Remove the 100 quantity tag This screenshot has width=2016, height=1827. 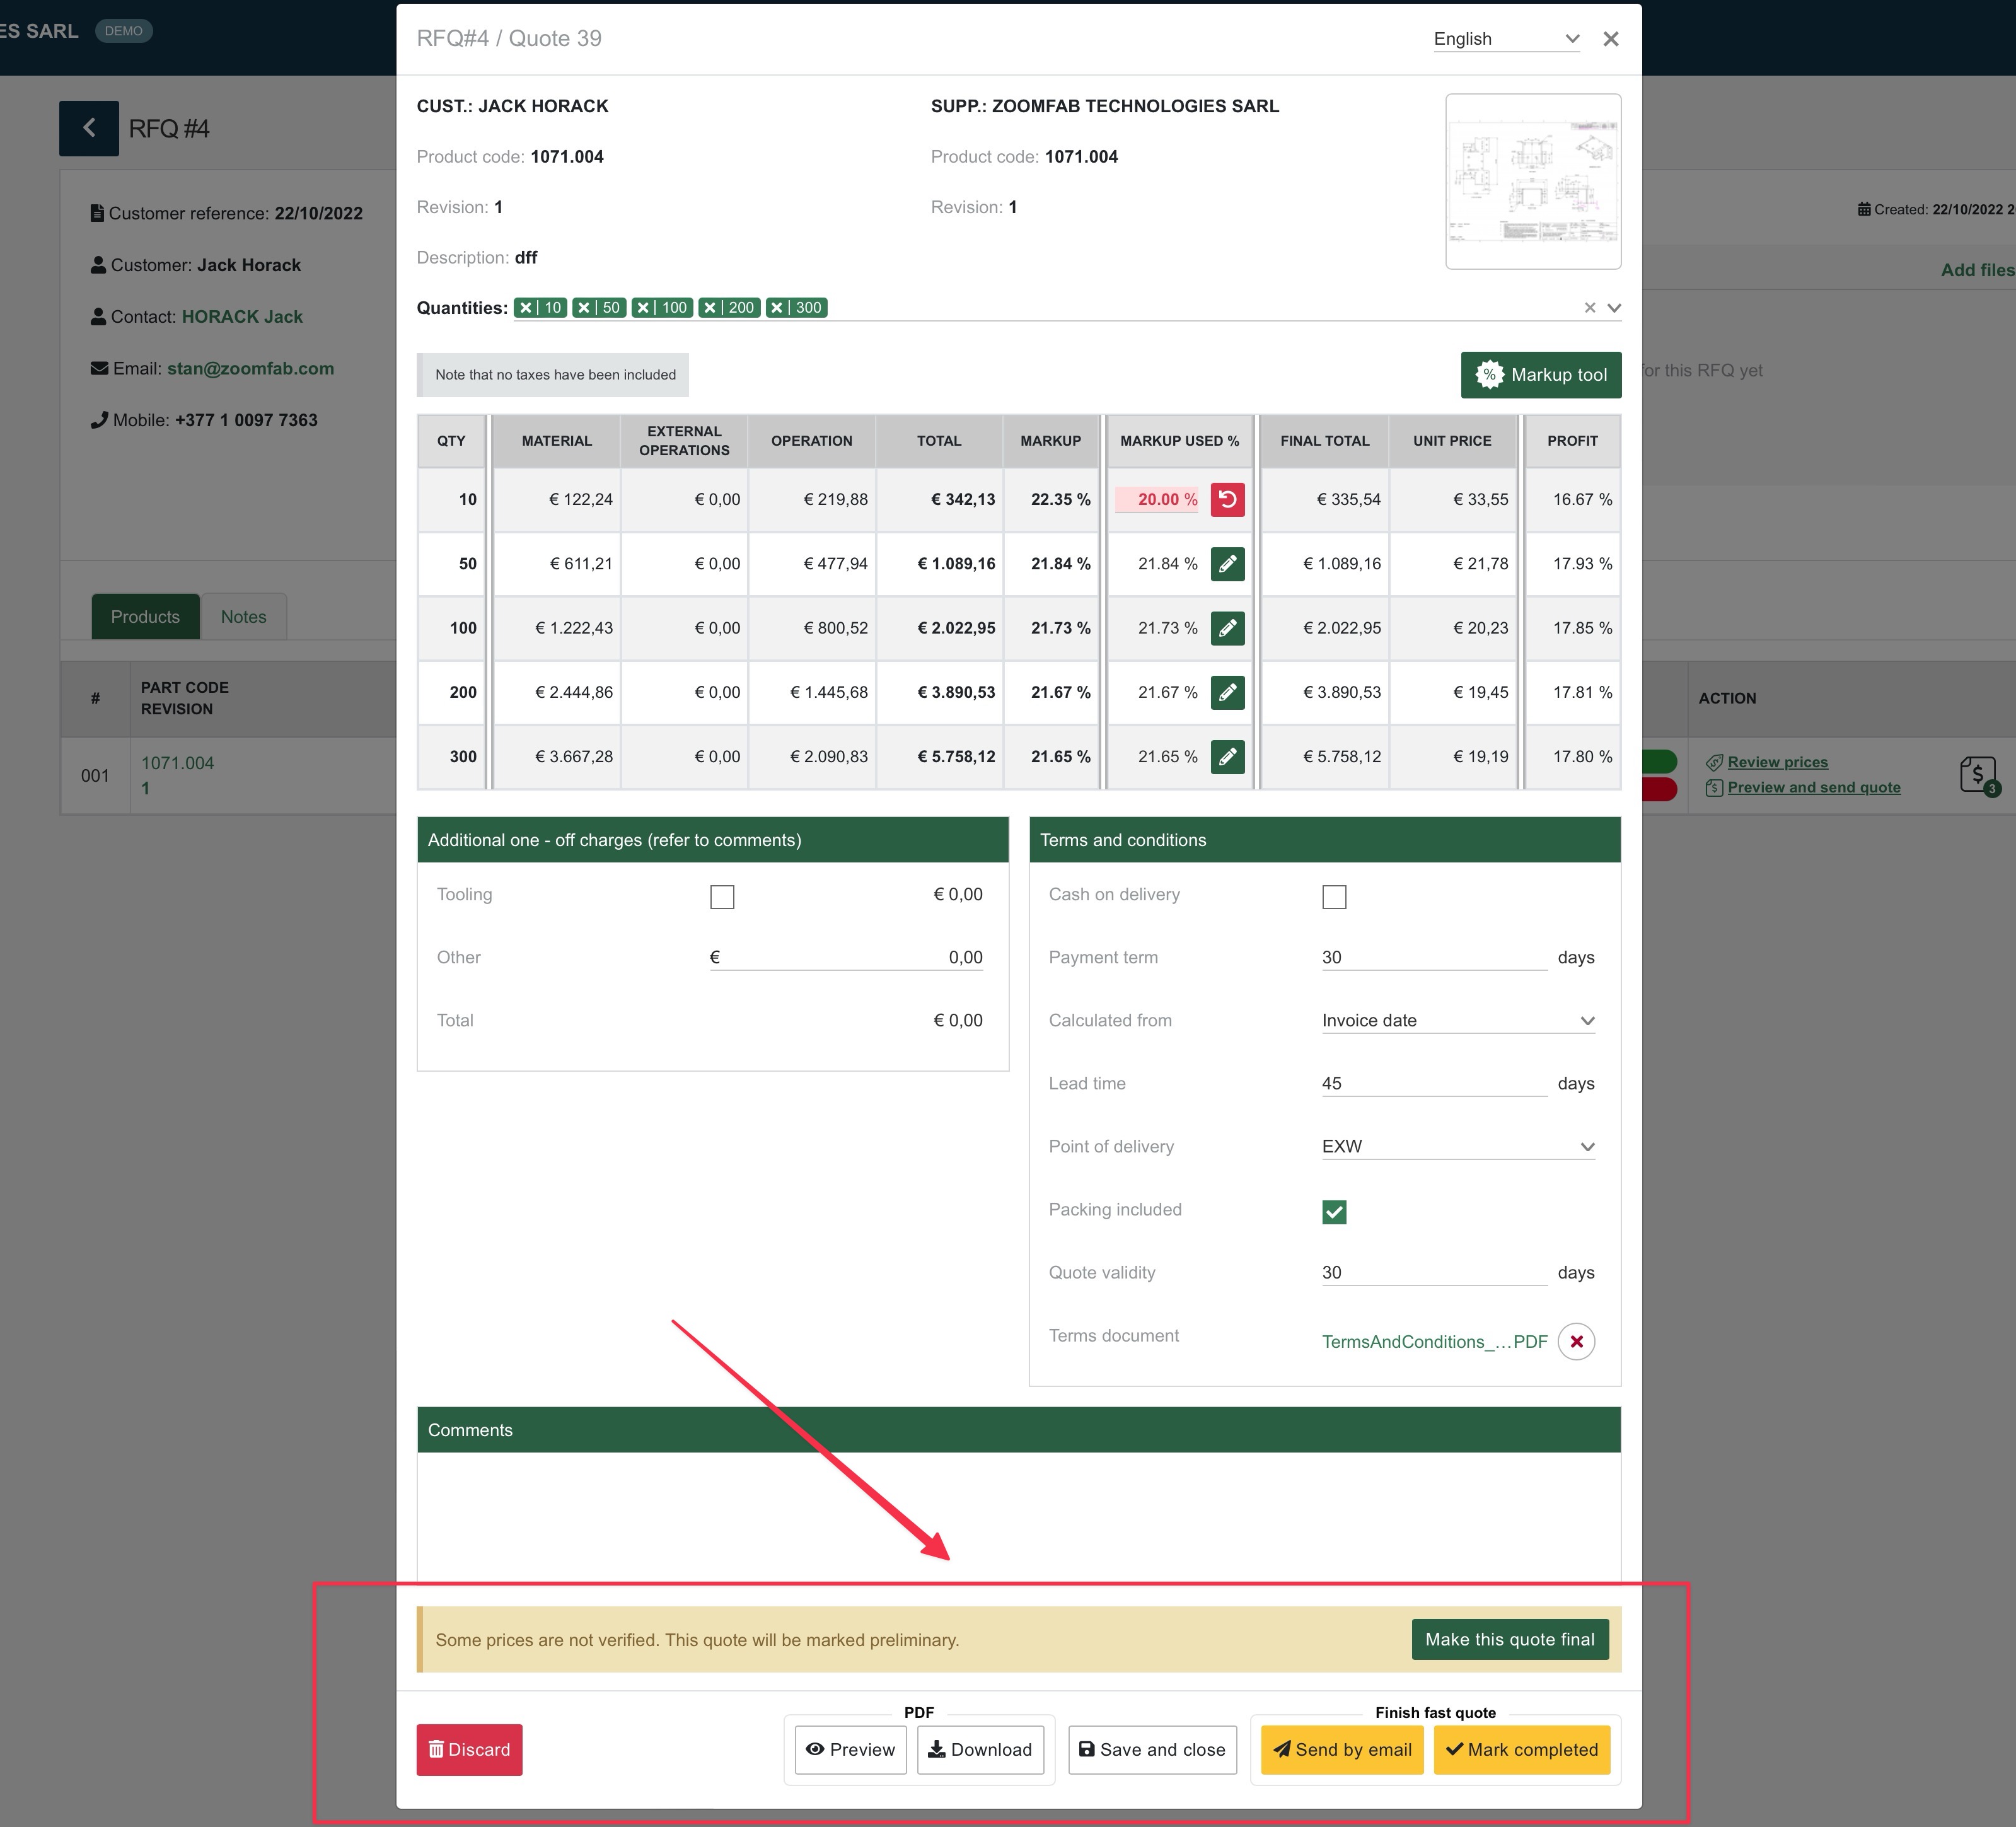[644, 308]
